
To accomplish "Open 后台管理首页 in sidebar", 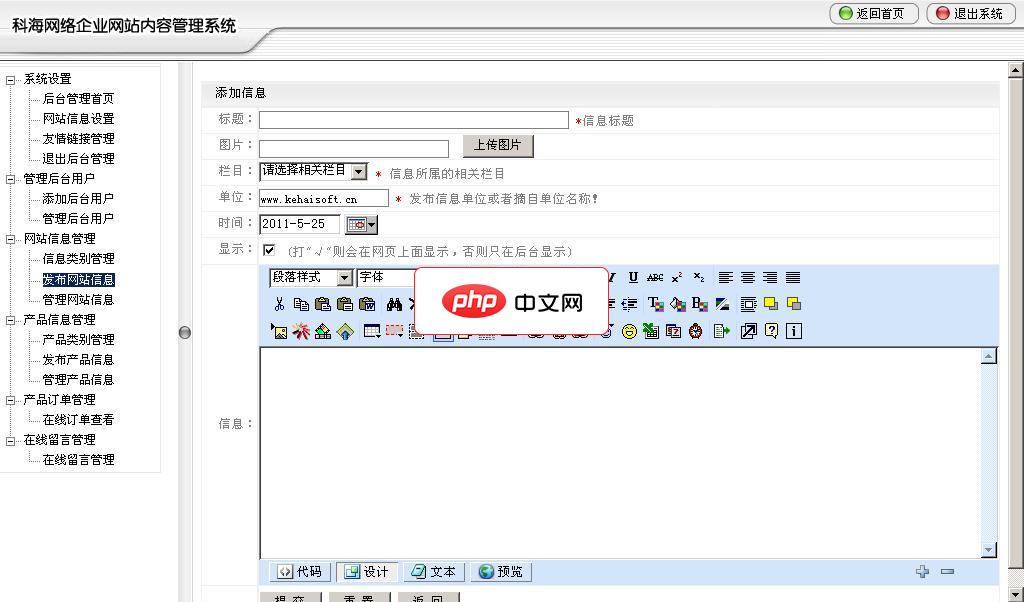I will point(78,99).
